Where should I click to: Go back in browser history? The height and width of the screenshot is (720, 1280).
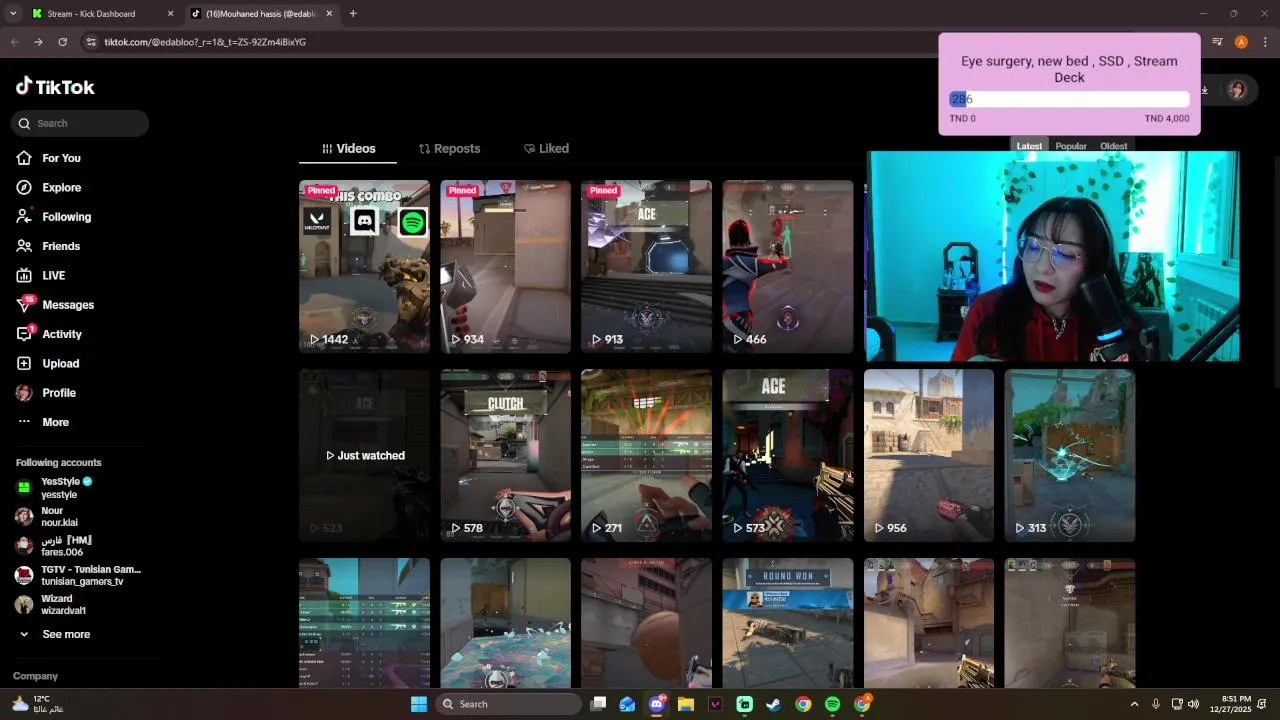[x=14, y=42]
